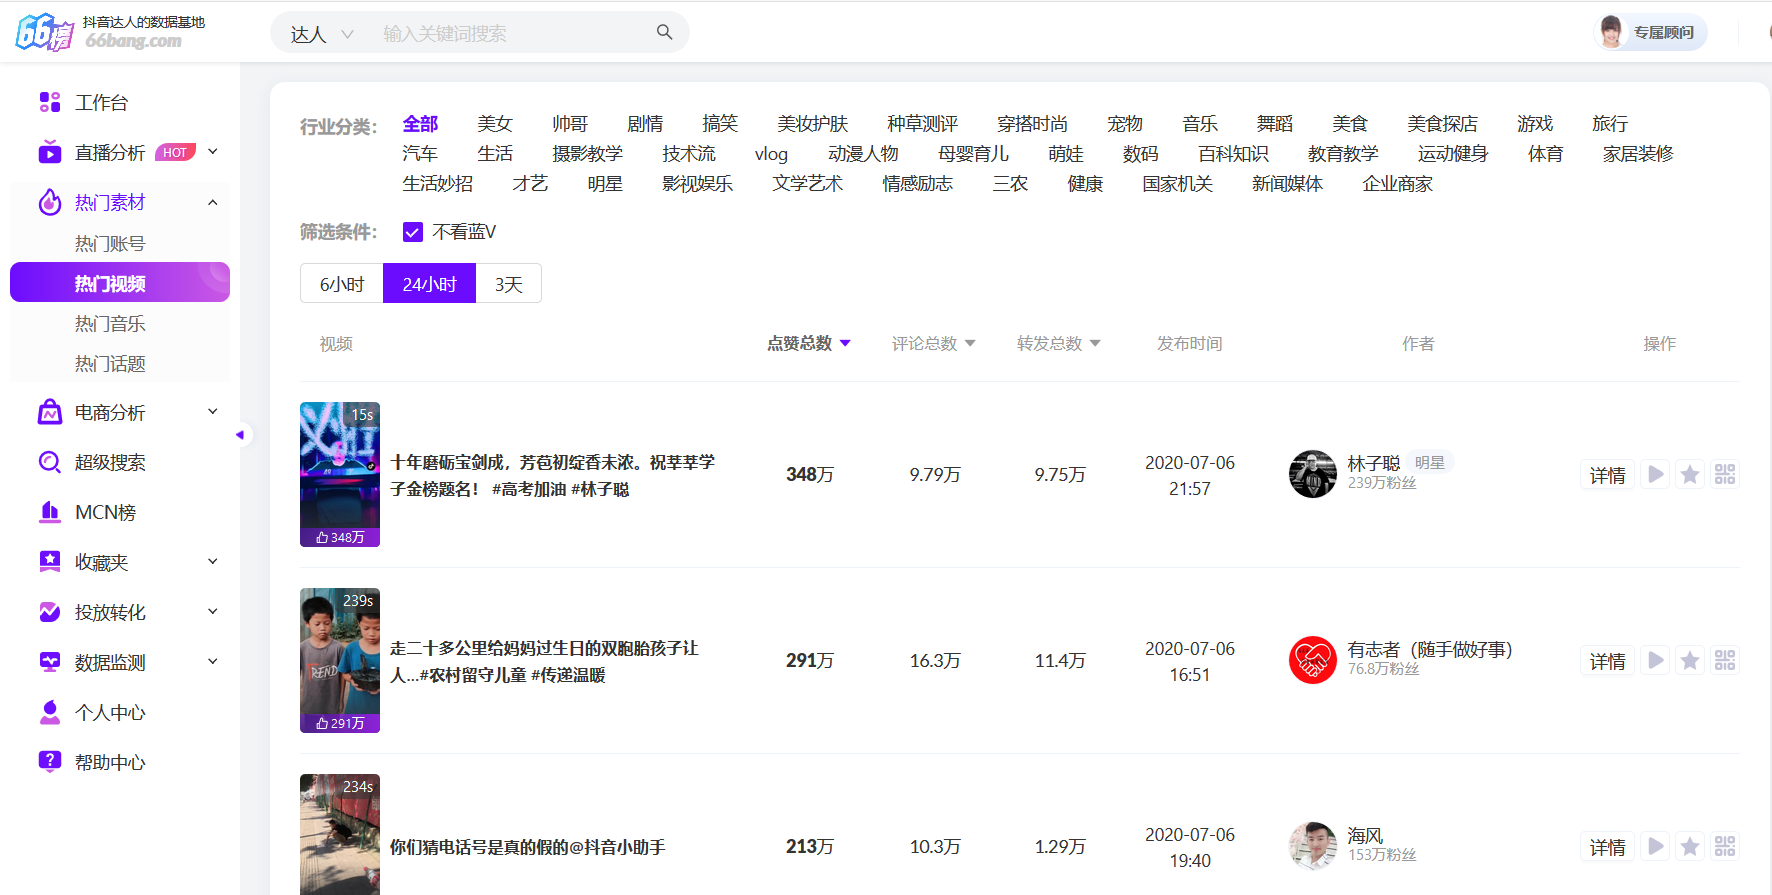Show QR code for 海风 video
Image resolution: width=1772 pixels, height=895 pixels.
click(1725, 846)
